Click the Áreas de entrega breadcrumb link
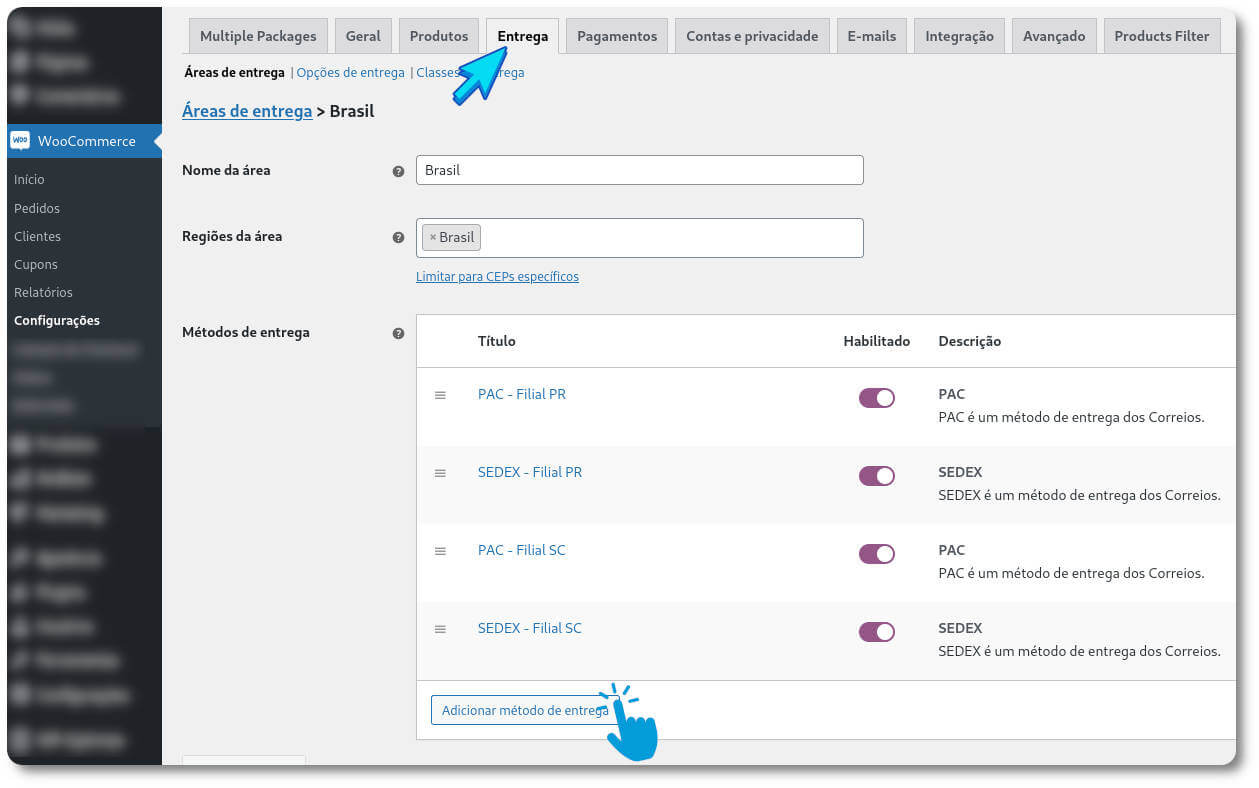1259x788 pixels. coord(247,111)
